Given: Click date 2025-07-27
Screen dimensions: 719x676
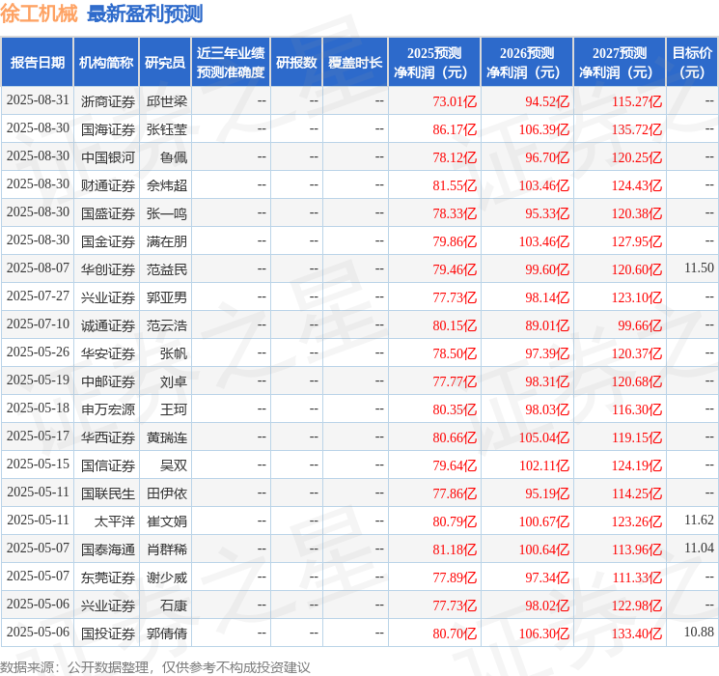Looking at the screenshot, I should (38, 296).
